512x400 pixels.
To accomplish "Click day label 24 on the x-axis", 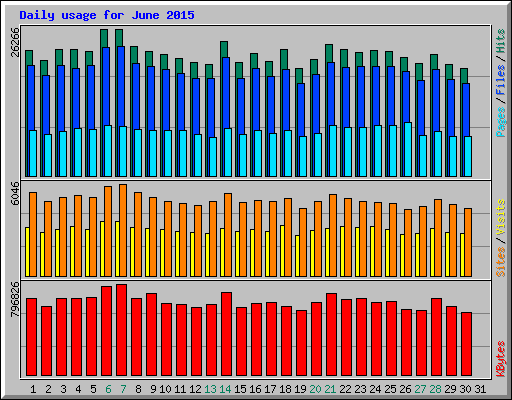I will click(375, 389).
